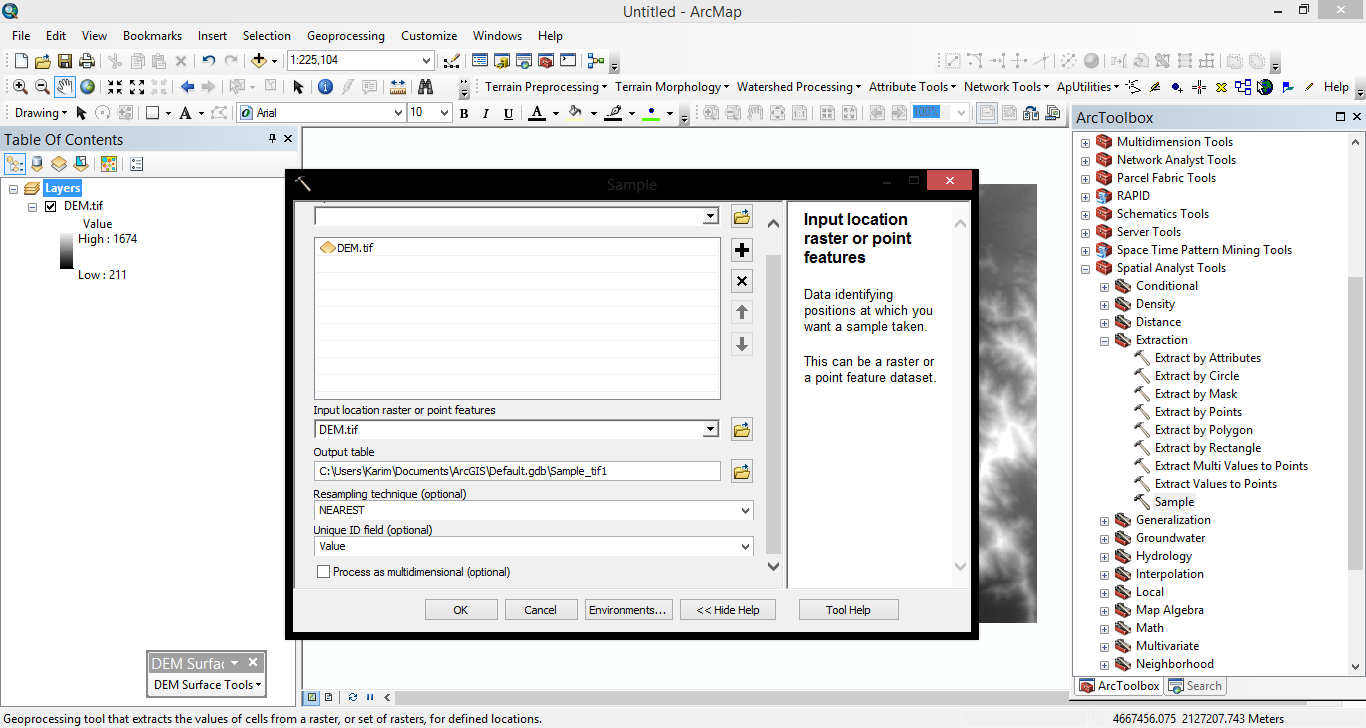Switch TOC to List By Source
Screen dimensions: 1366x728
37,164
